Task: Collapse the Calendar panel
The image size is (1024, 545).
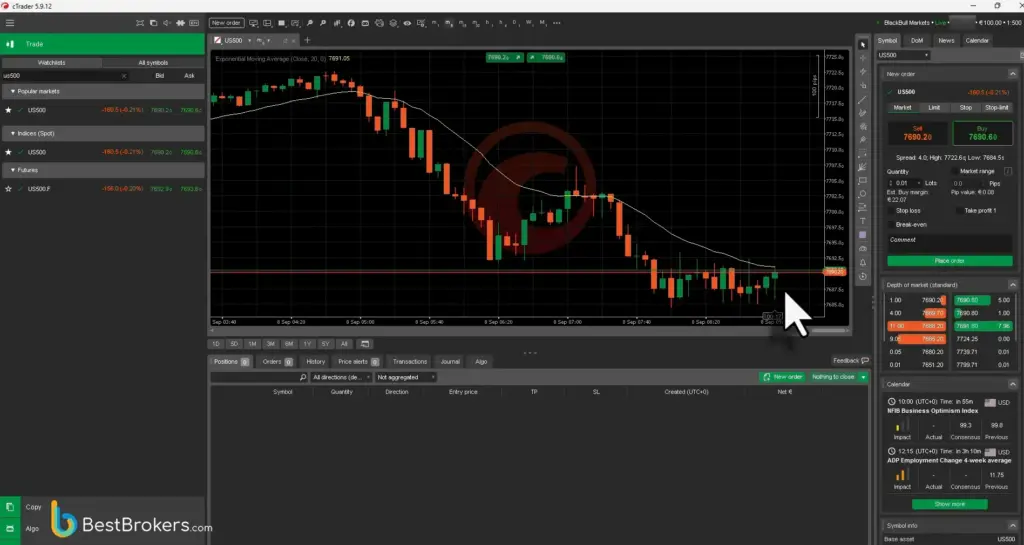Action: [x=1012, y=384]
